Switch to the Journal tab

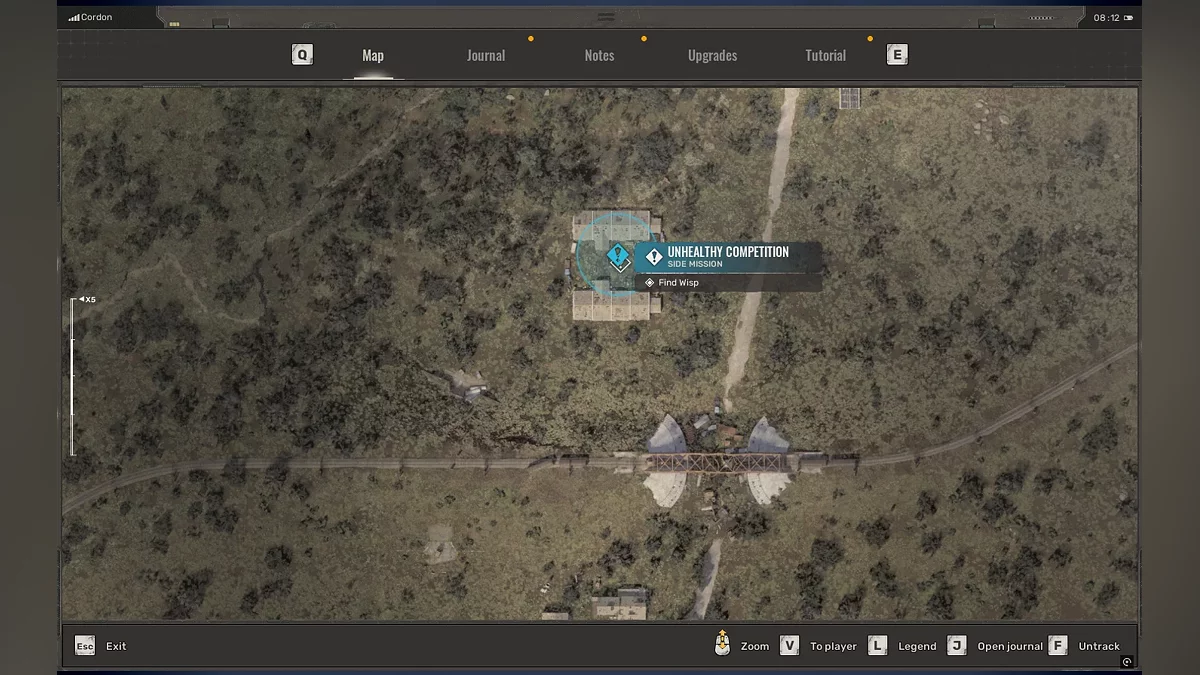click(x=486, y=56)
